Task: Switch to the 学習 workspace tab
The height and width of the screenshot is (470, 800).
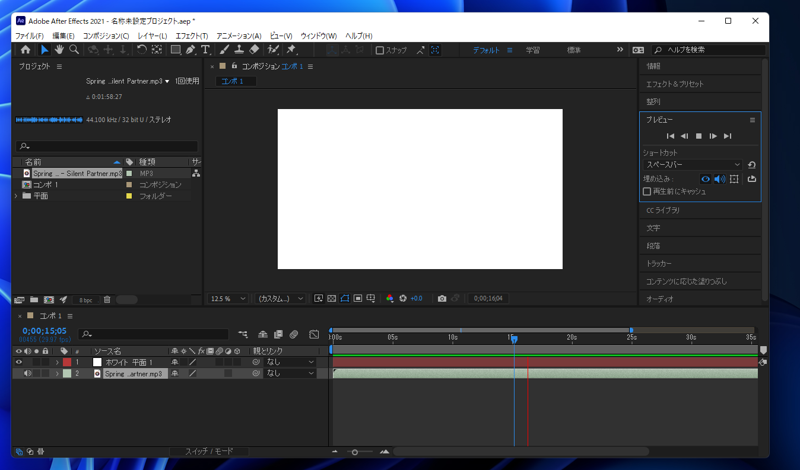Action: pos(533,50)
